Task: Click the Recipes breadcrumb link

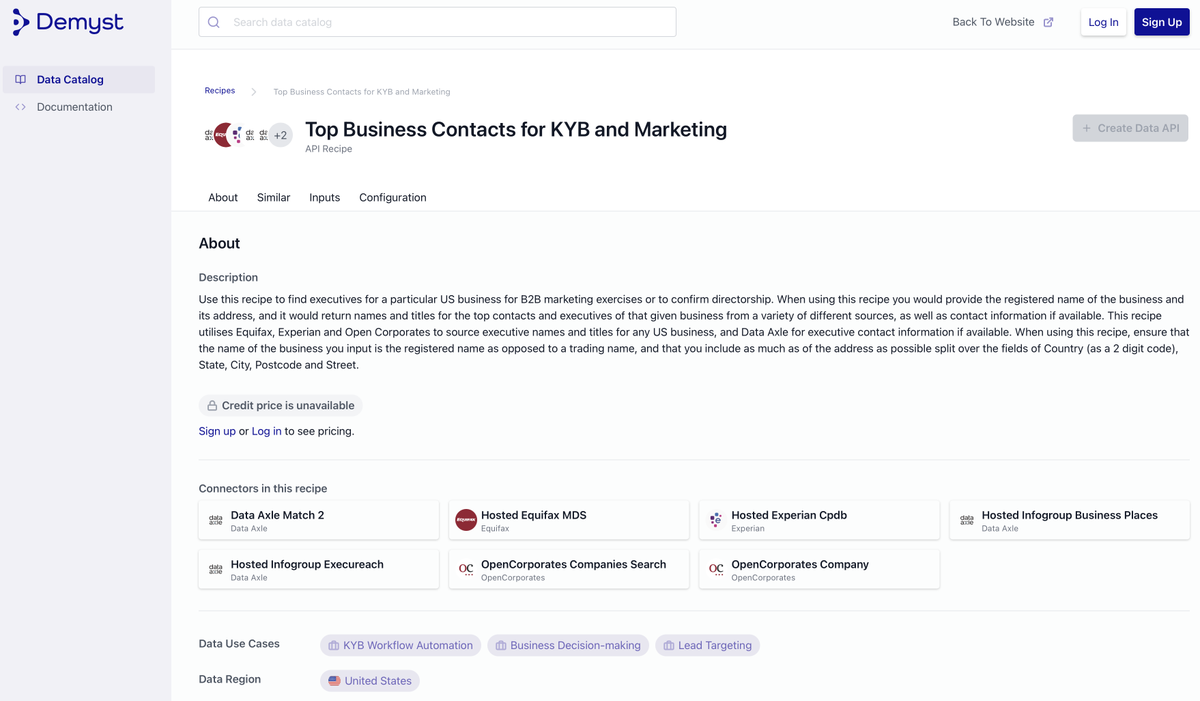Action: (220, 91)
